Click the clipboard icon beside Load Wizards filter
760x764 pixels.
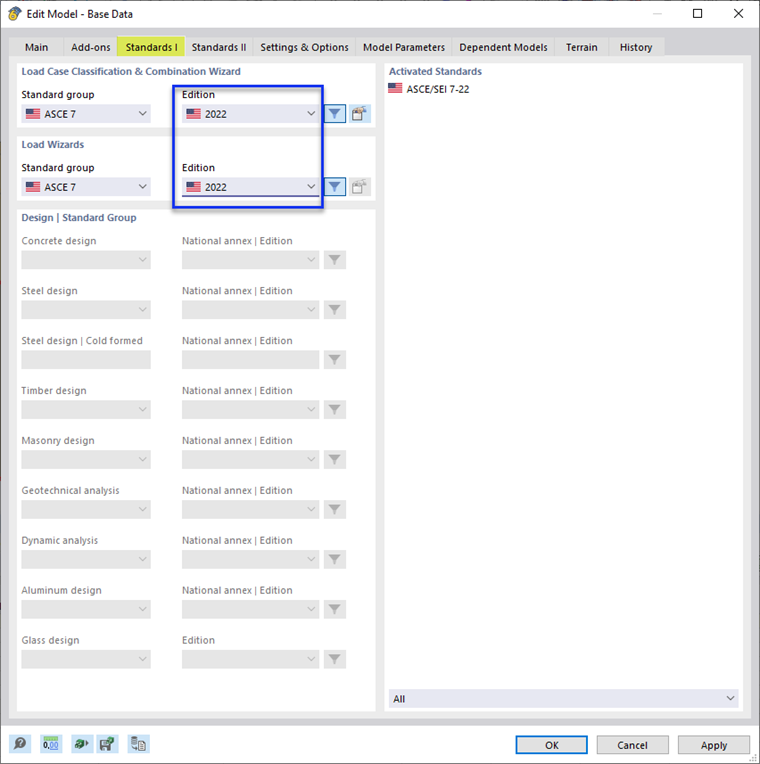pos(360,187)
